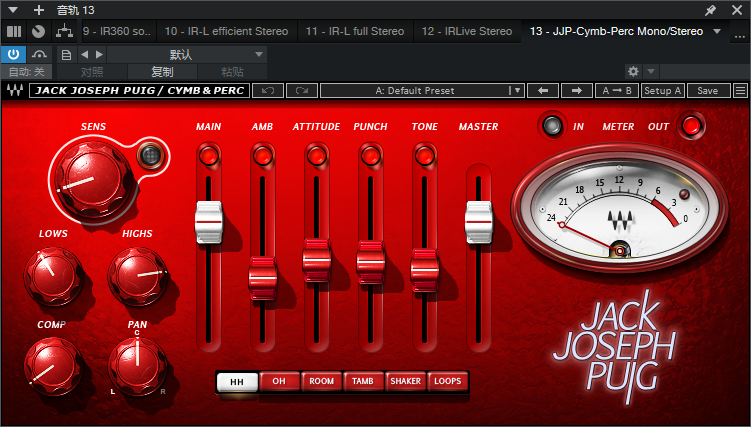751x427 pixels.
Task: Click the SENS knob
Action: [93, 180]
